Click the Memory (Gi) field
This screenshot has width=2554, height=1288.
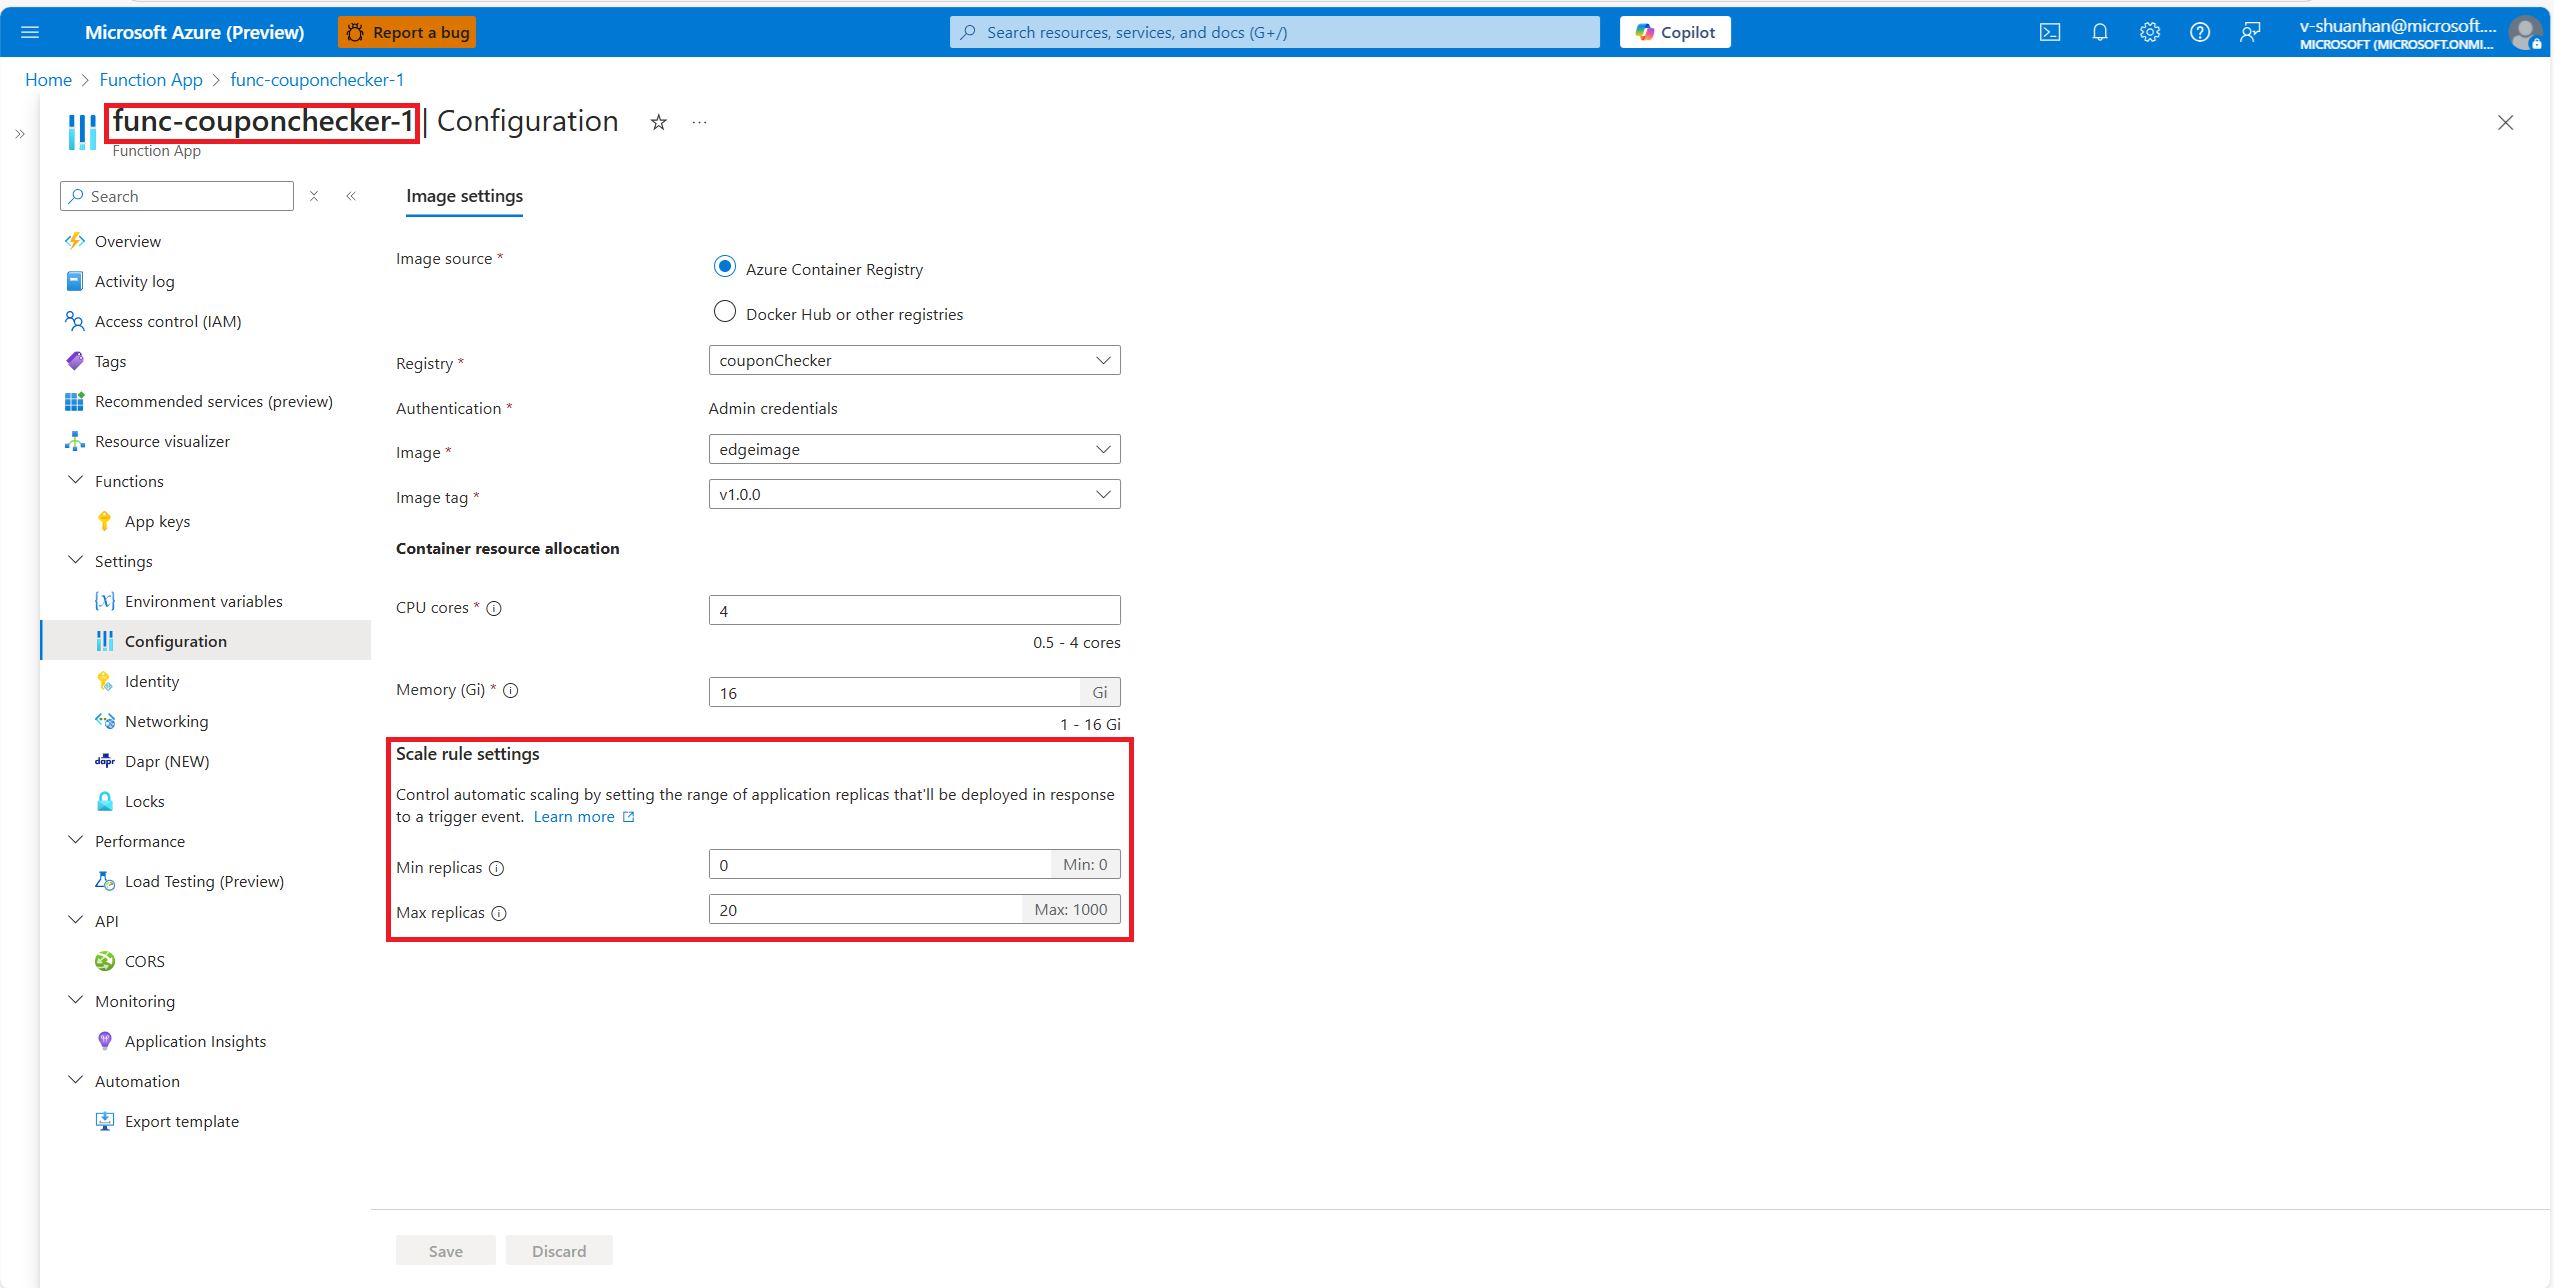[894, 692]
